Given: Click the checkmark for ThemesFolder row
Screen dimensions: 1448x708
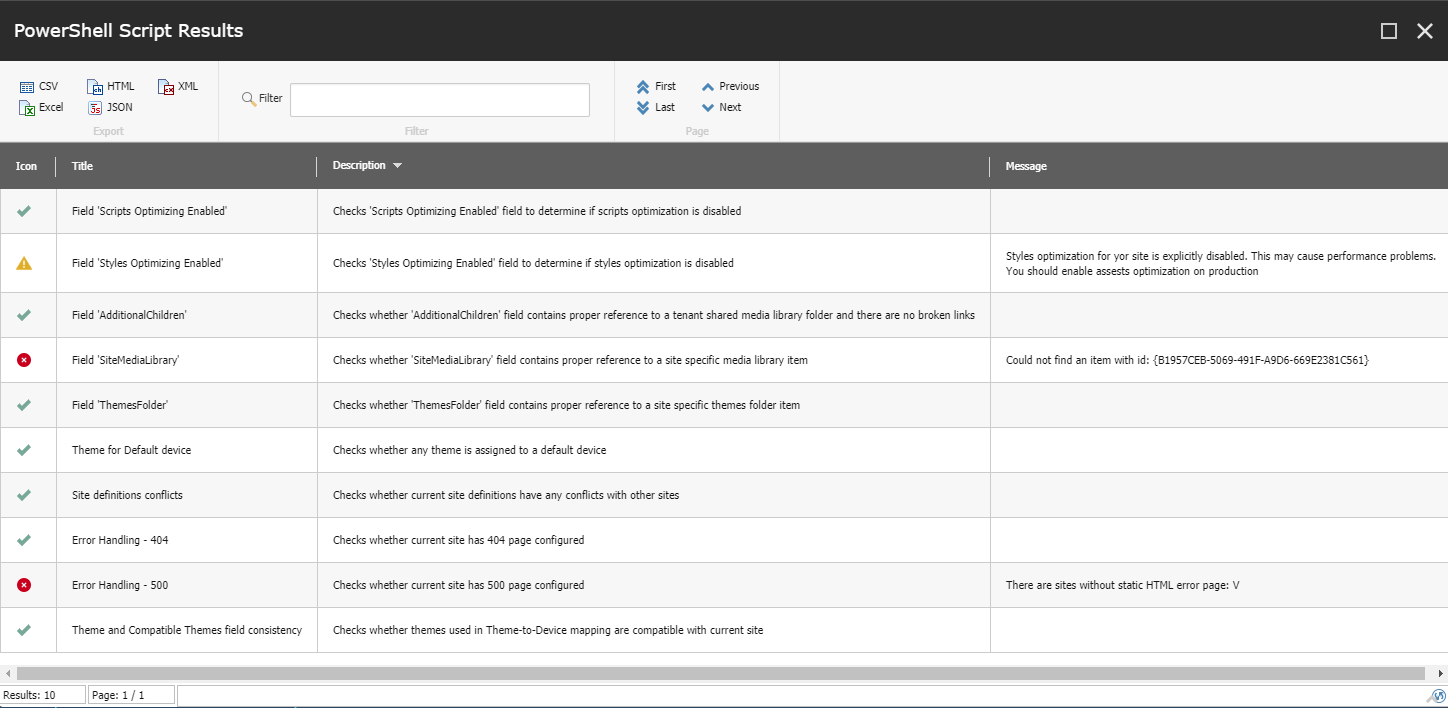Looking at the screenshot, I should (x=24, y=405).
